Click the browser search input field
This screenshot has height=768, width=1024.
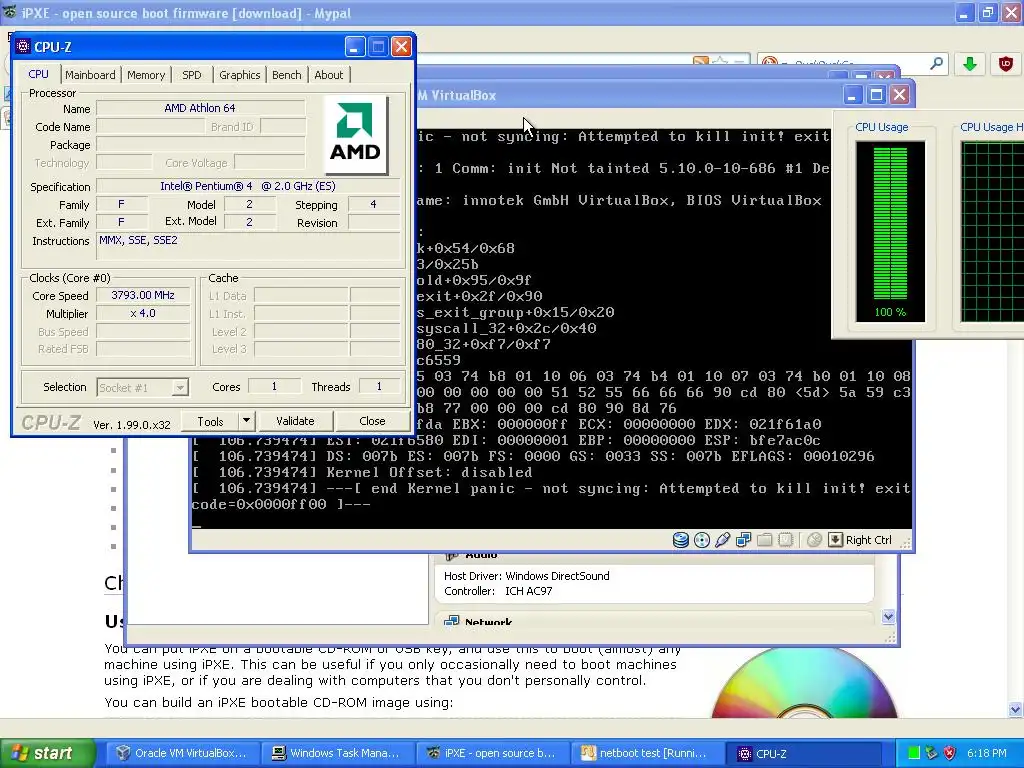point(852,63)
